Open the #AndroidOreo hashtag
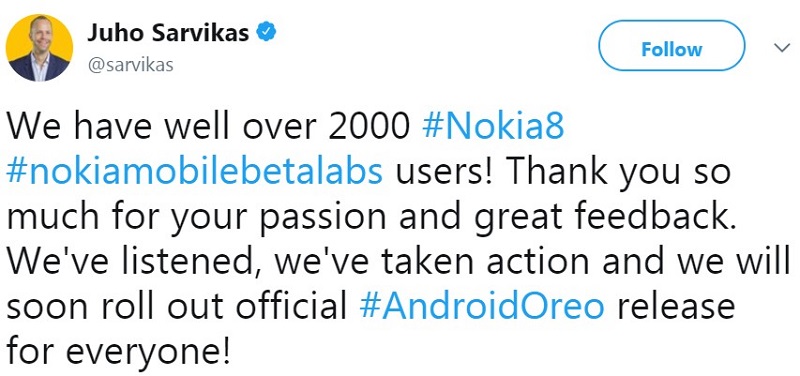 (482, 306)
